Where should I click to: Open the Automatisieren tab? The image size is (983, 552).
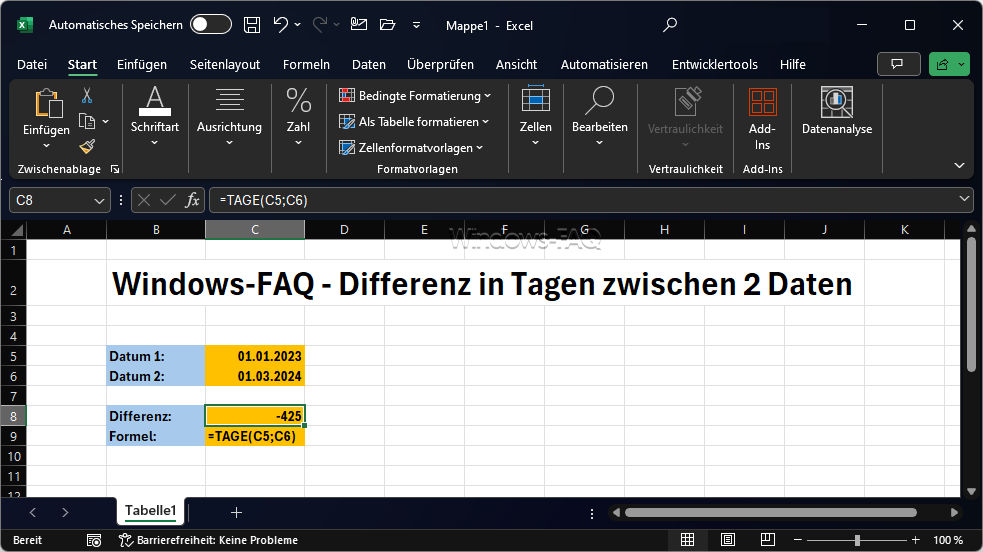click(604, 65)
